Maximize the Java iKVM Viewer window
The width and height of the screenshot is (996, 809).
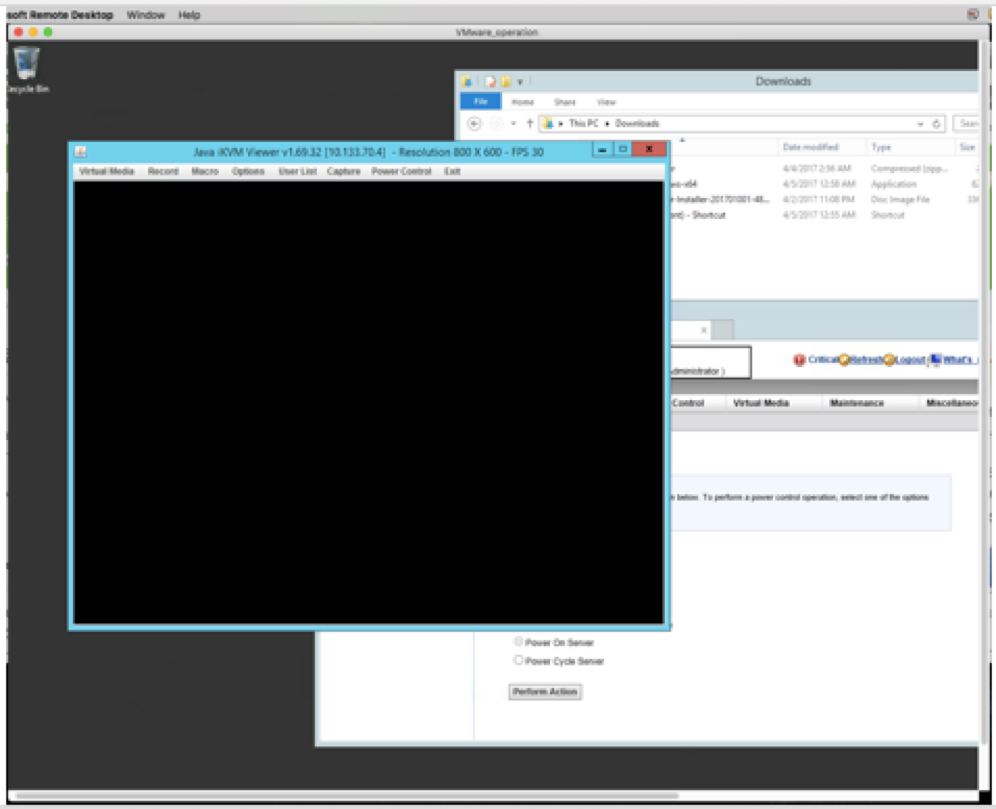pyautogui.click(x=622, y=149)
